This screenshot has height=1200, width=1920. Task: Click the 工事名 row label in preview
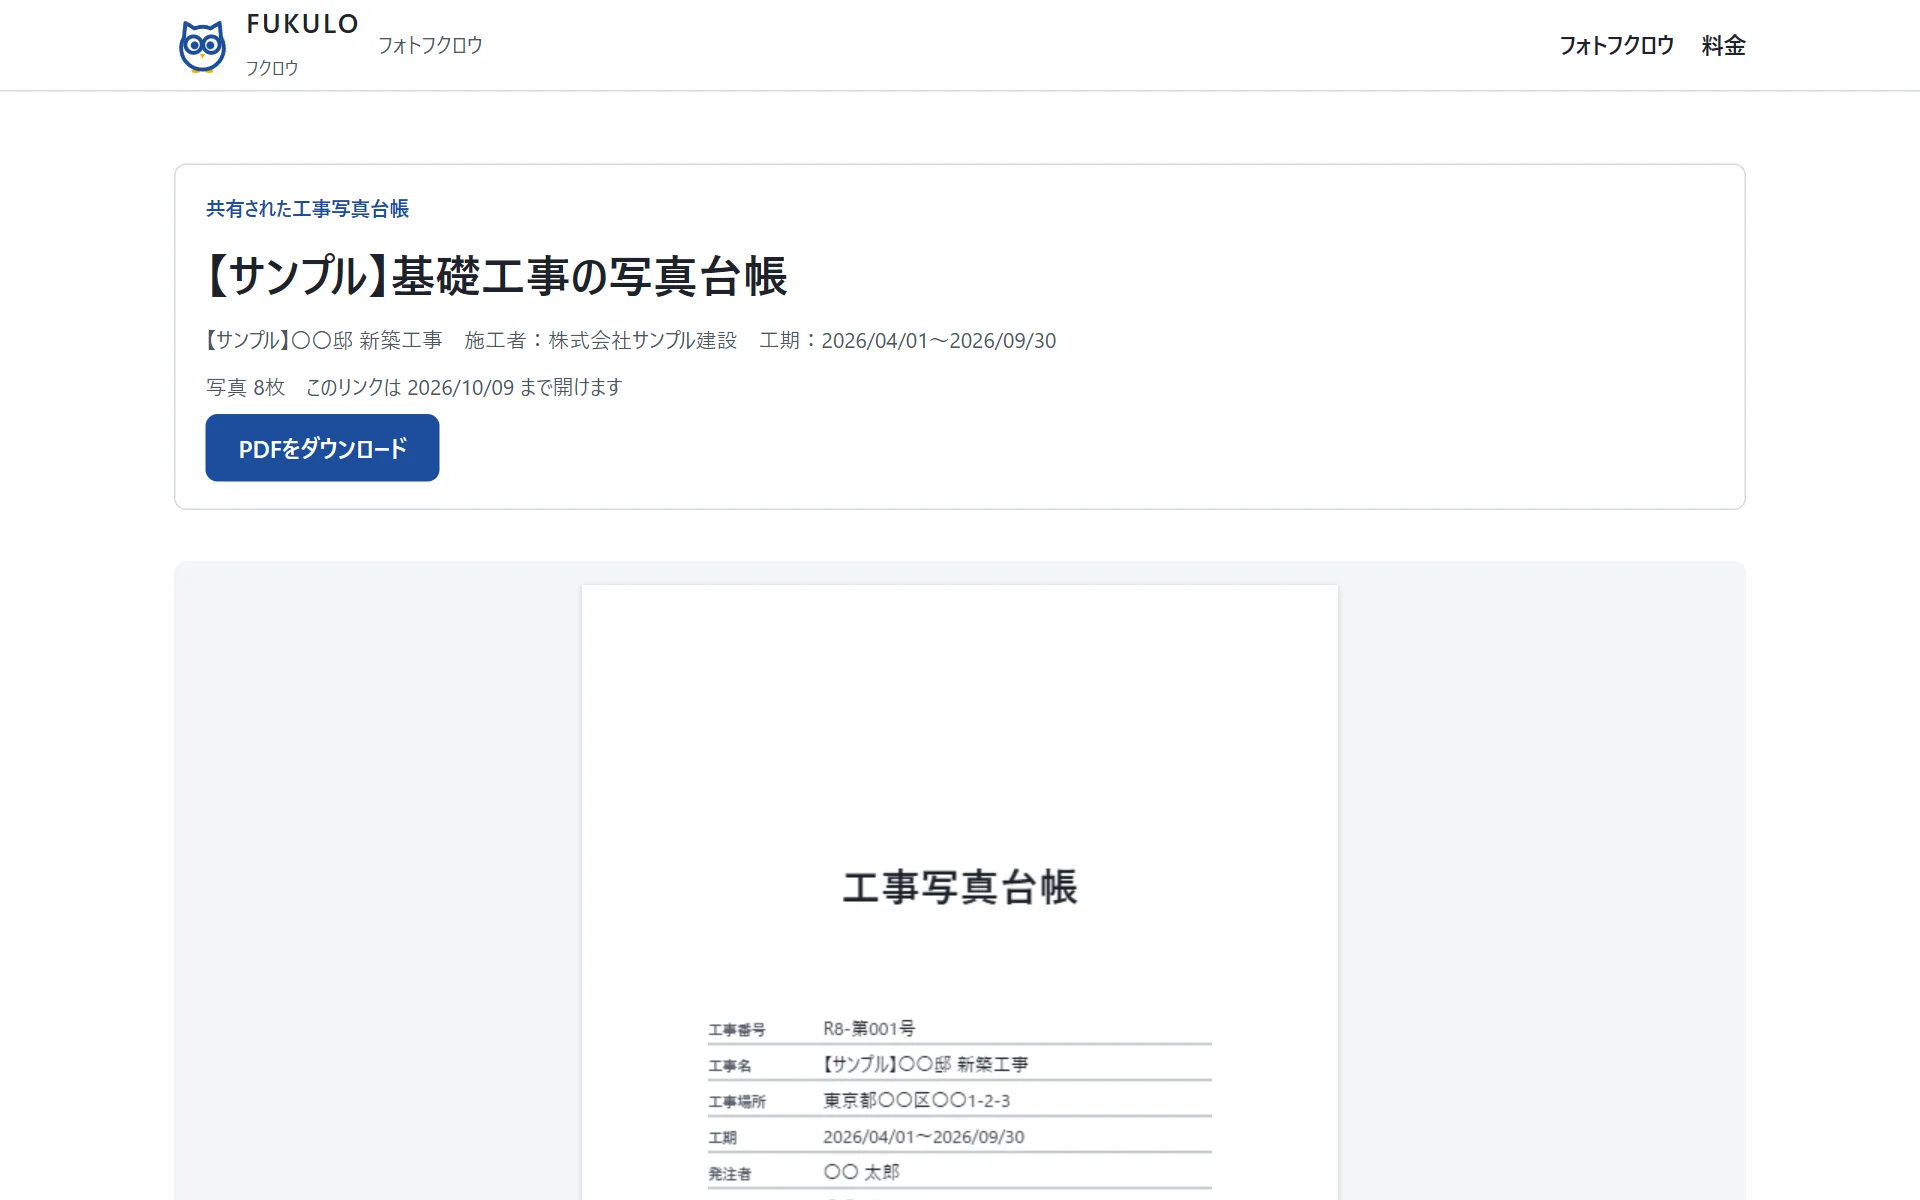pyautogui.click(x=730, y=1066)
